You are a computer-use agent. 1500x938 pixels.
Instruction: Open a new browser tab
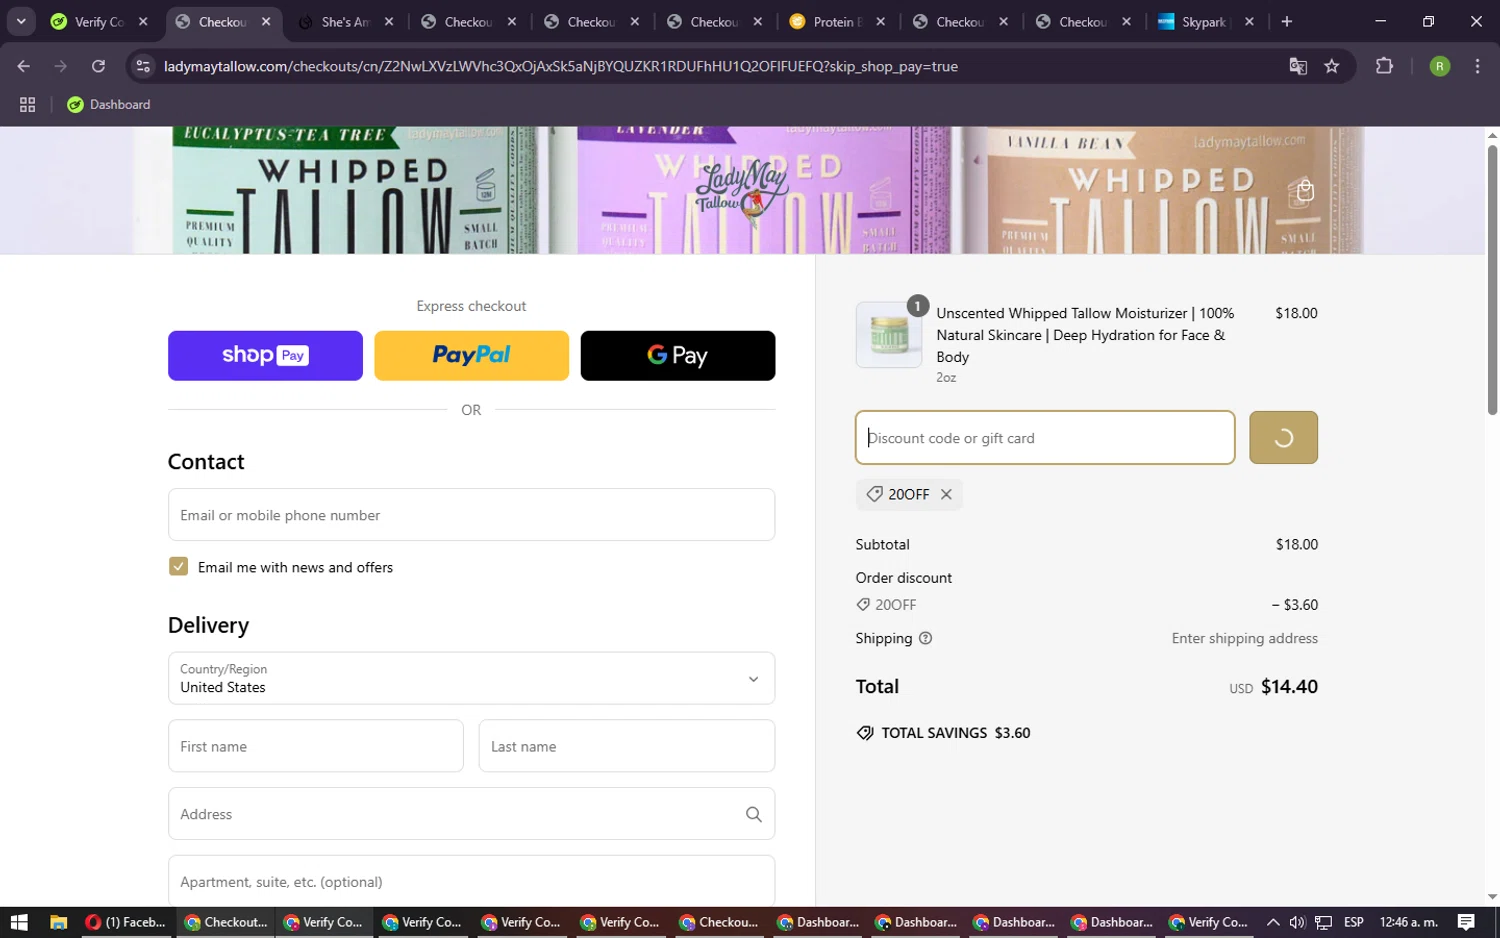point(1287,21)
